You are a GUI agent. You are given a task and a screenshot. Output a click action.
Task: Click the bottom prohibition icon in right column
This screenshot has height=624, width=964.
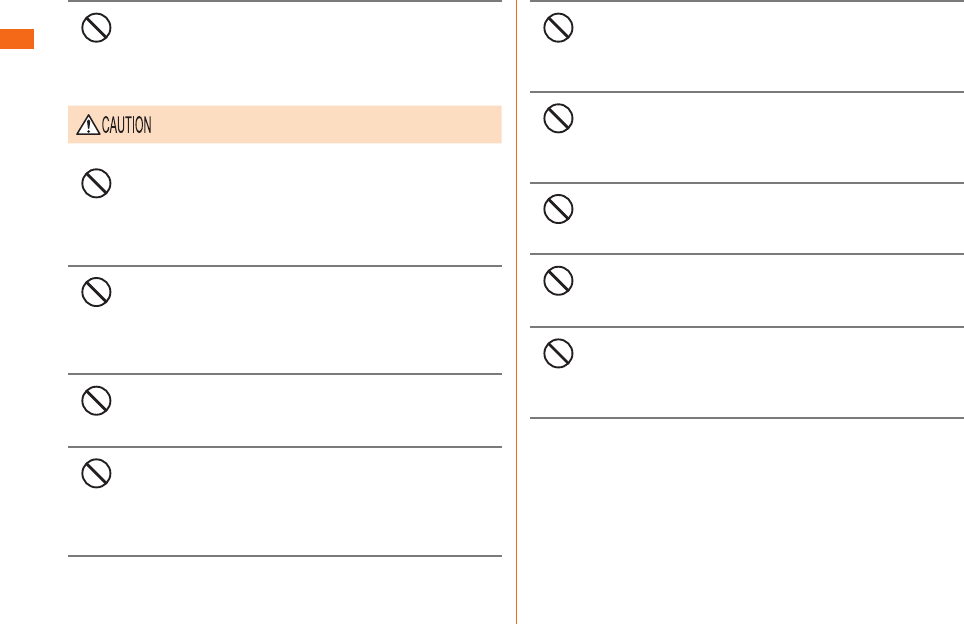[x=558, y=353]
